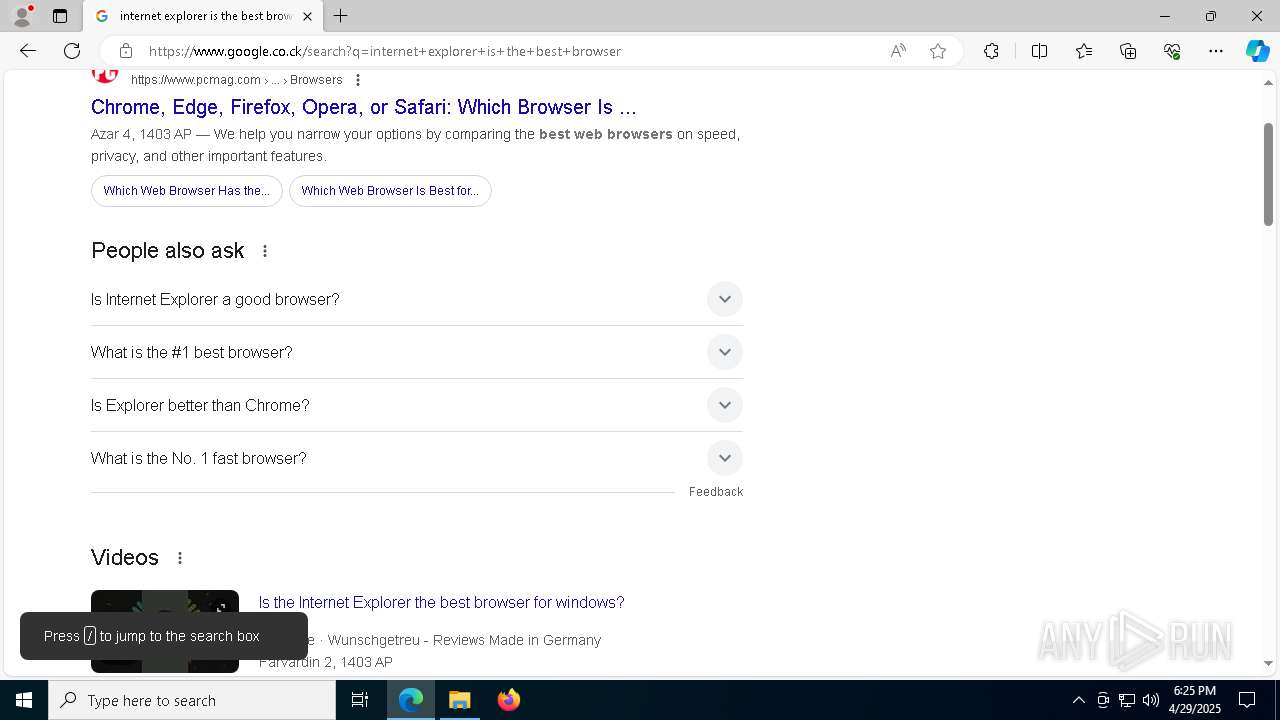Select the 'internet explorer is the best' tab
This screenshot has width=1280, height=720.
click(204, 16)
